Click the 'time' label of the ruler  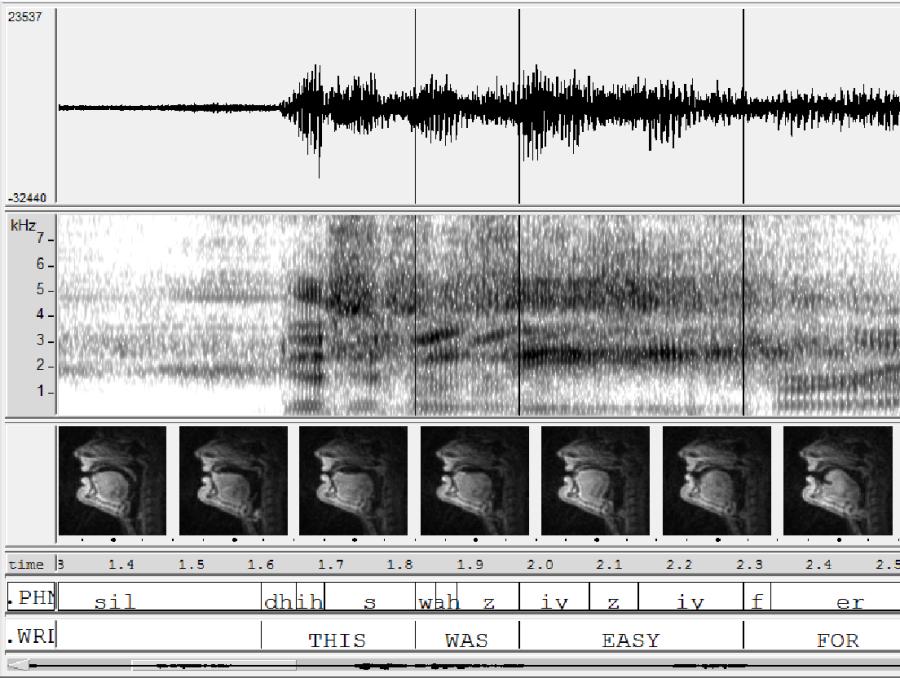coord(26,565)
